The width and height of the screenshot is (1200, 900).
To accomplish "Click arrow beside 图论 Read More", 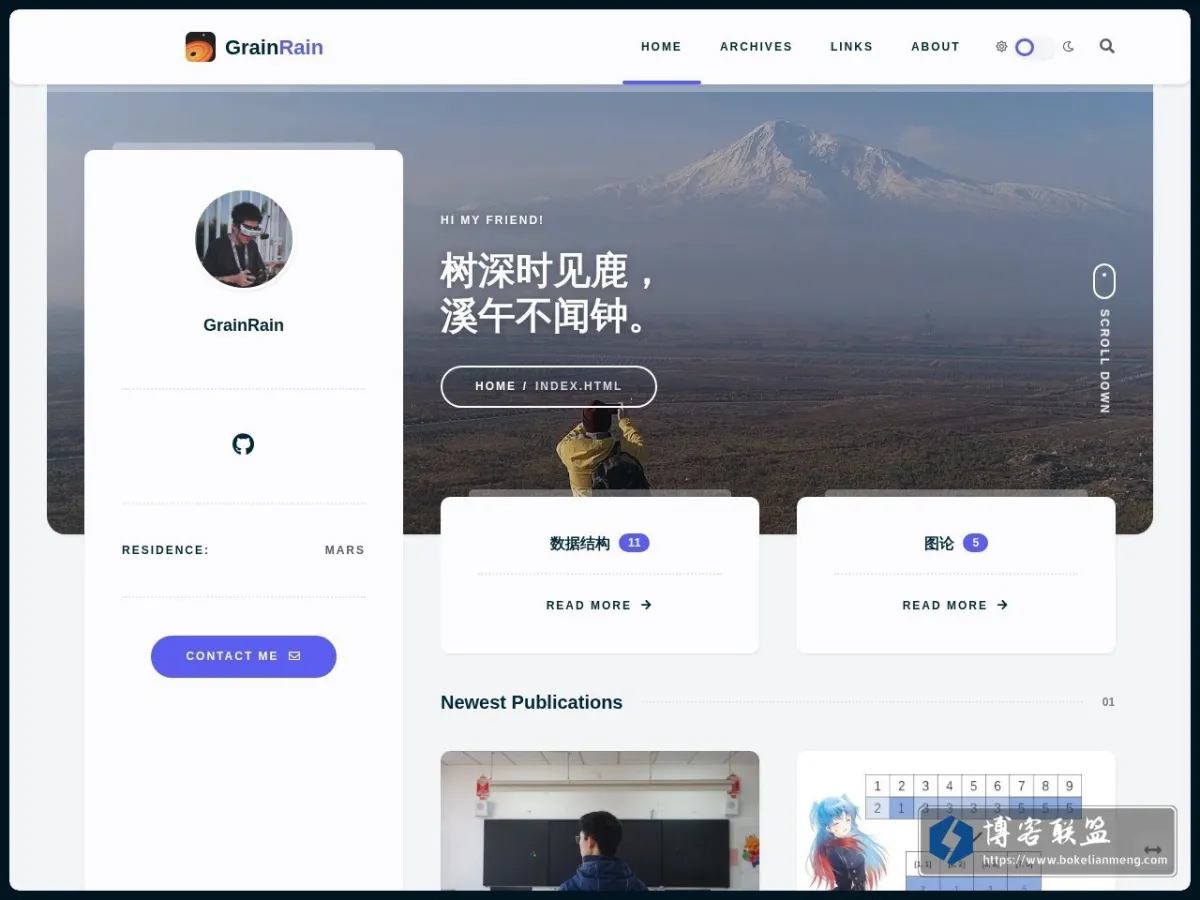I will coord(1002,605).
